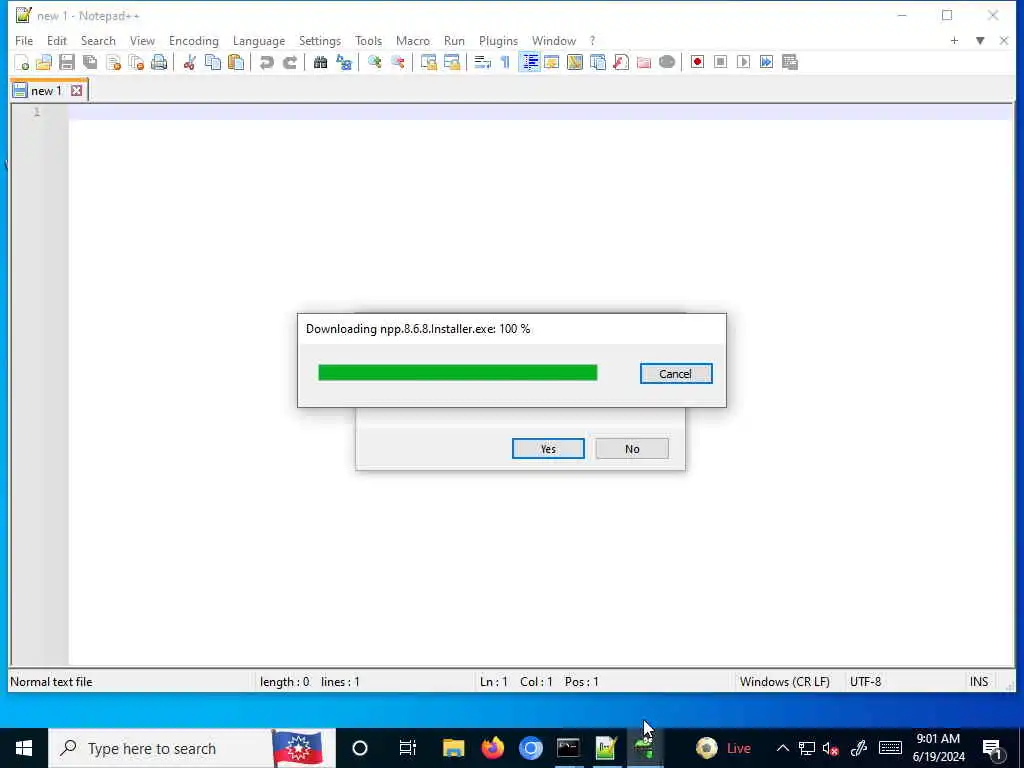
Task: Print the document using the printer icon
Action: pos(159,62)
